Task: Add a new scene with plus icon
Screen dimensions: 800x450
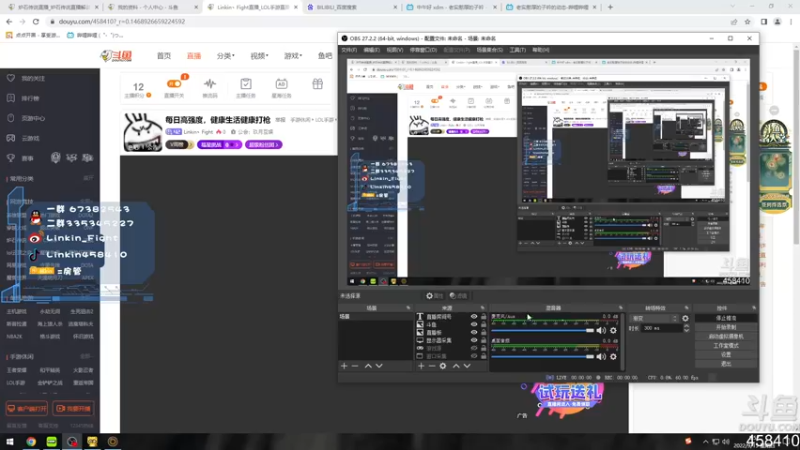Action: click(x=344, y=366)
